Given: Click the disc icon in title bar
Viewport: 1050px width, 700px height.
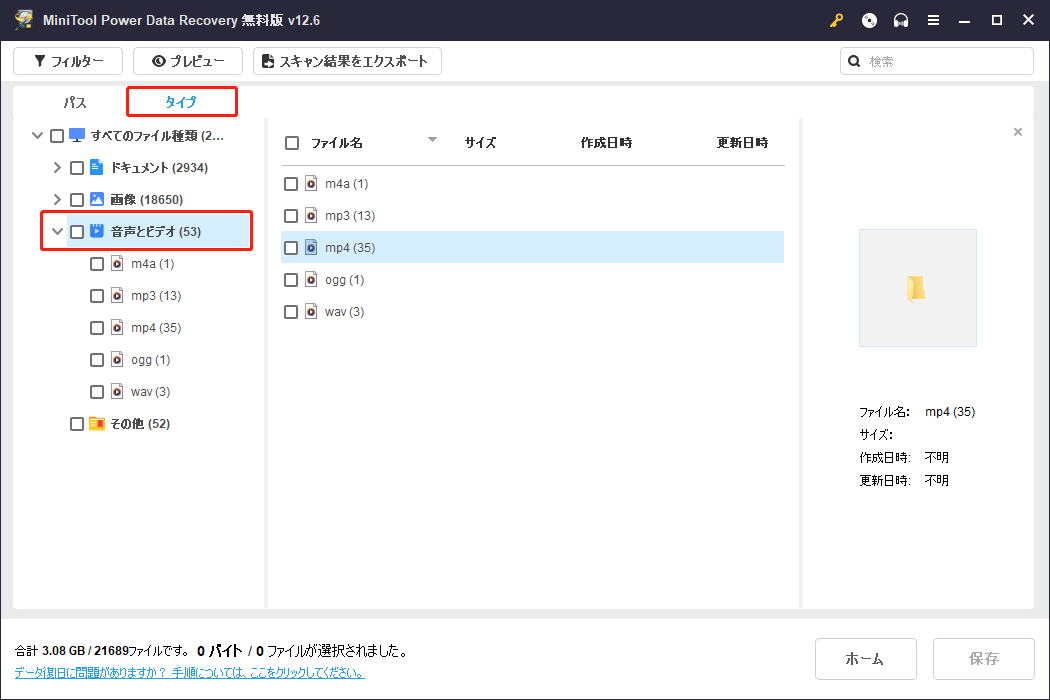Looking at the screenshot, I should pos(869,21).
